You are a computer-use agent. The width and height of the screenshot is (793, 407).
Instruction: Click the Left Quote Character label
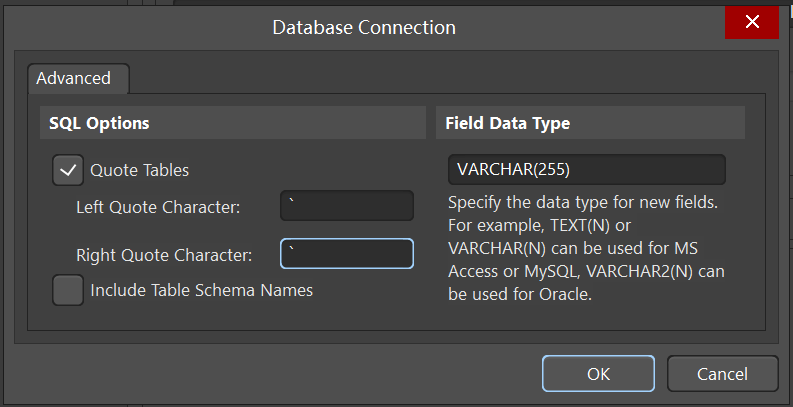click(x=158, y=207)
